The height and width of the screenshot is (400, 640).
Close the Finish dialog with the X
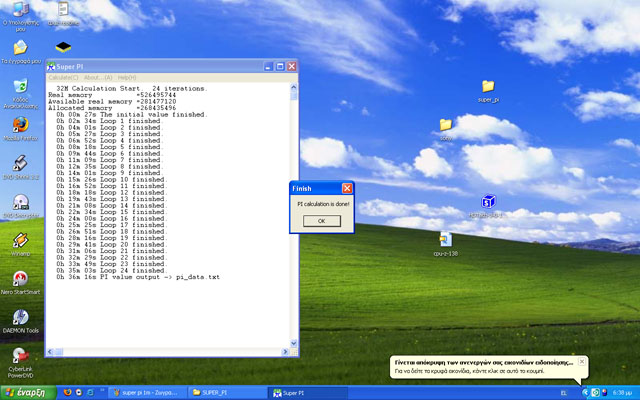point(347,188)
